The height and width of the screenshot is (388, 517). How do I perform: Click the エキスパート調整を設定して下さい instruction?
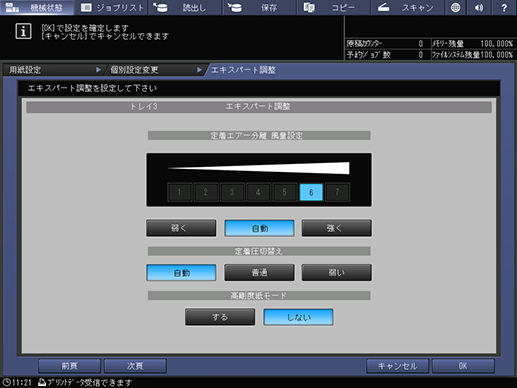[x=92, y=88]
